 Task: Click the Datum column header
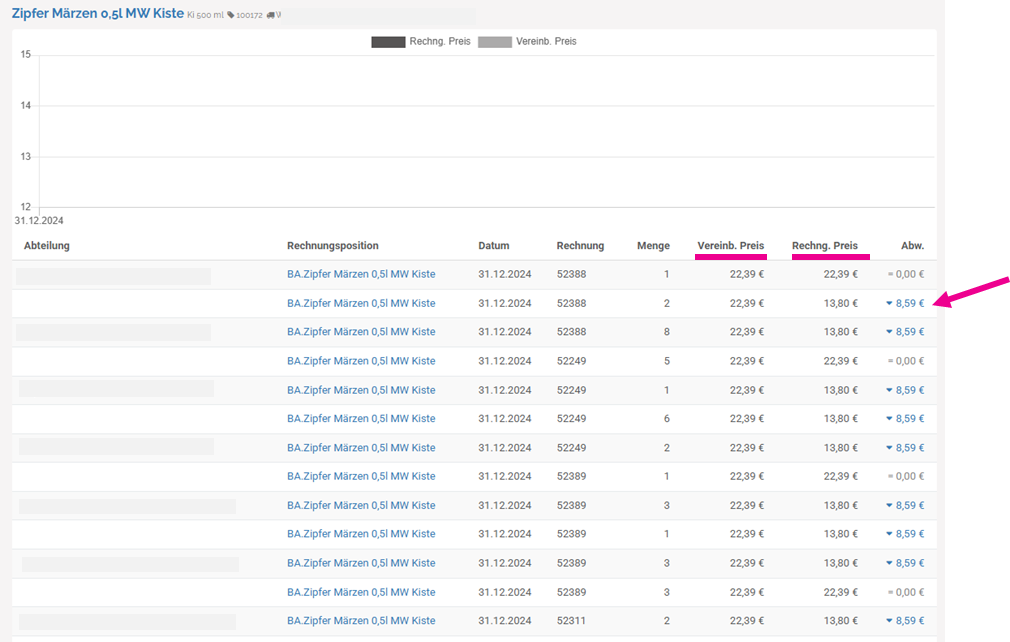[493, 245]
